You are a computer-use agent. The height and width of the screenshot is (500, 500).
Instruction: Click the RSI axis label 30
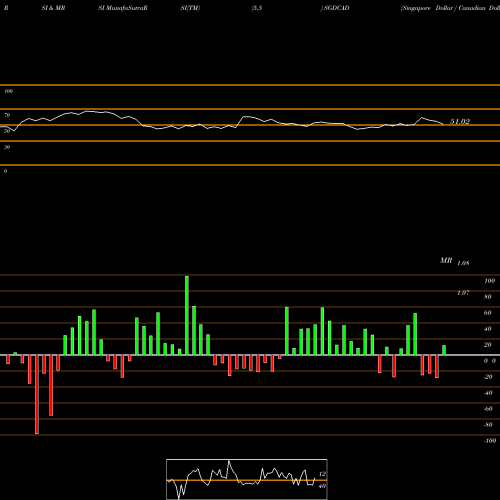point(7,147)
